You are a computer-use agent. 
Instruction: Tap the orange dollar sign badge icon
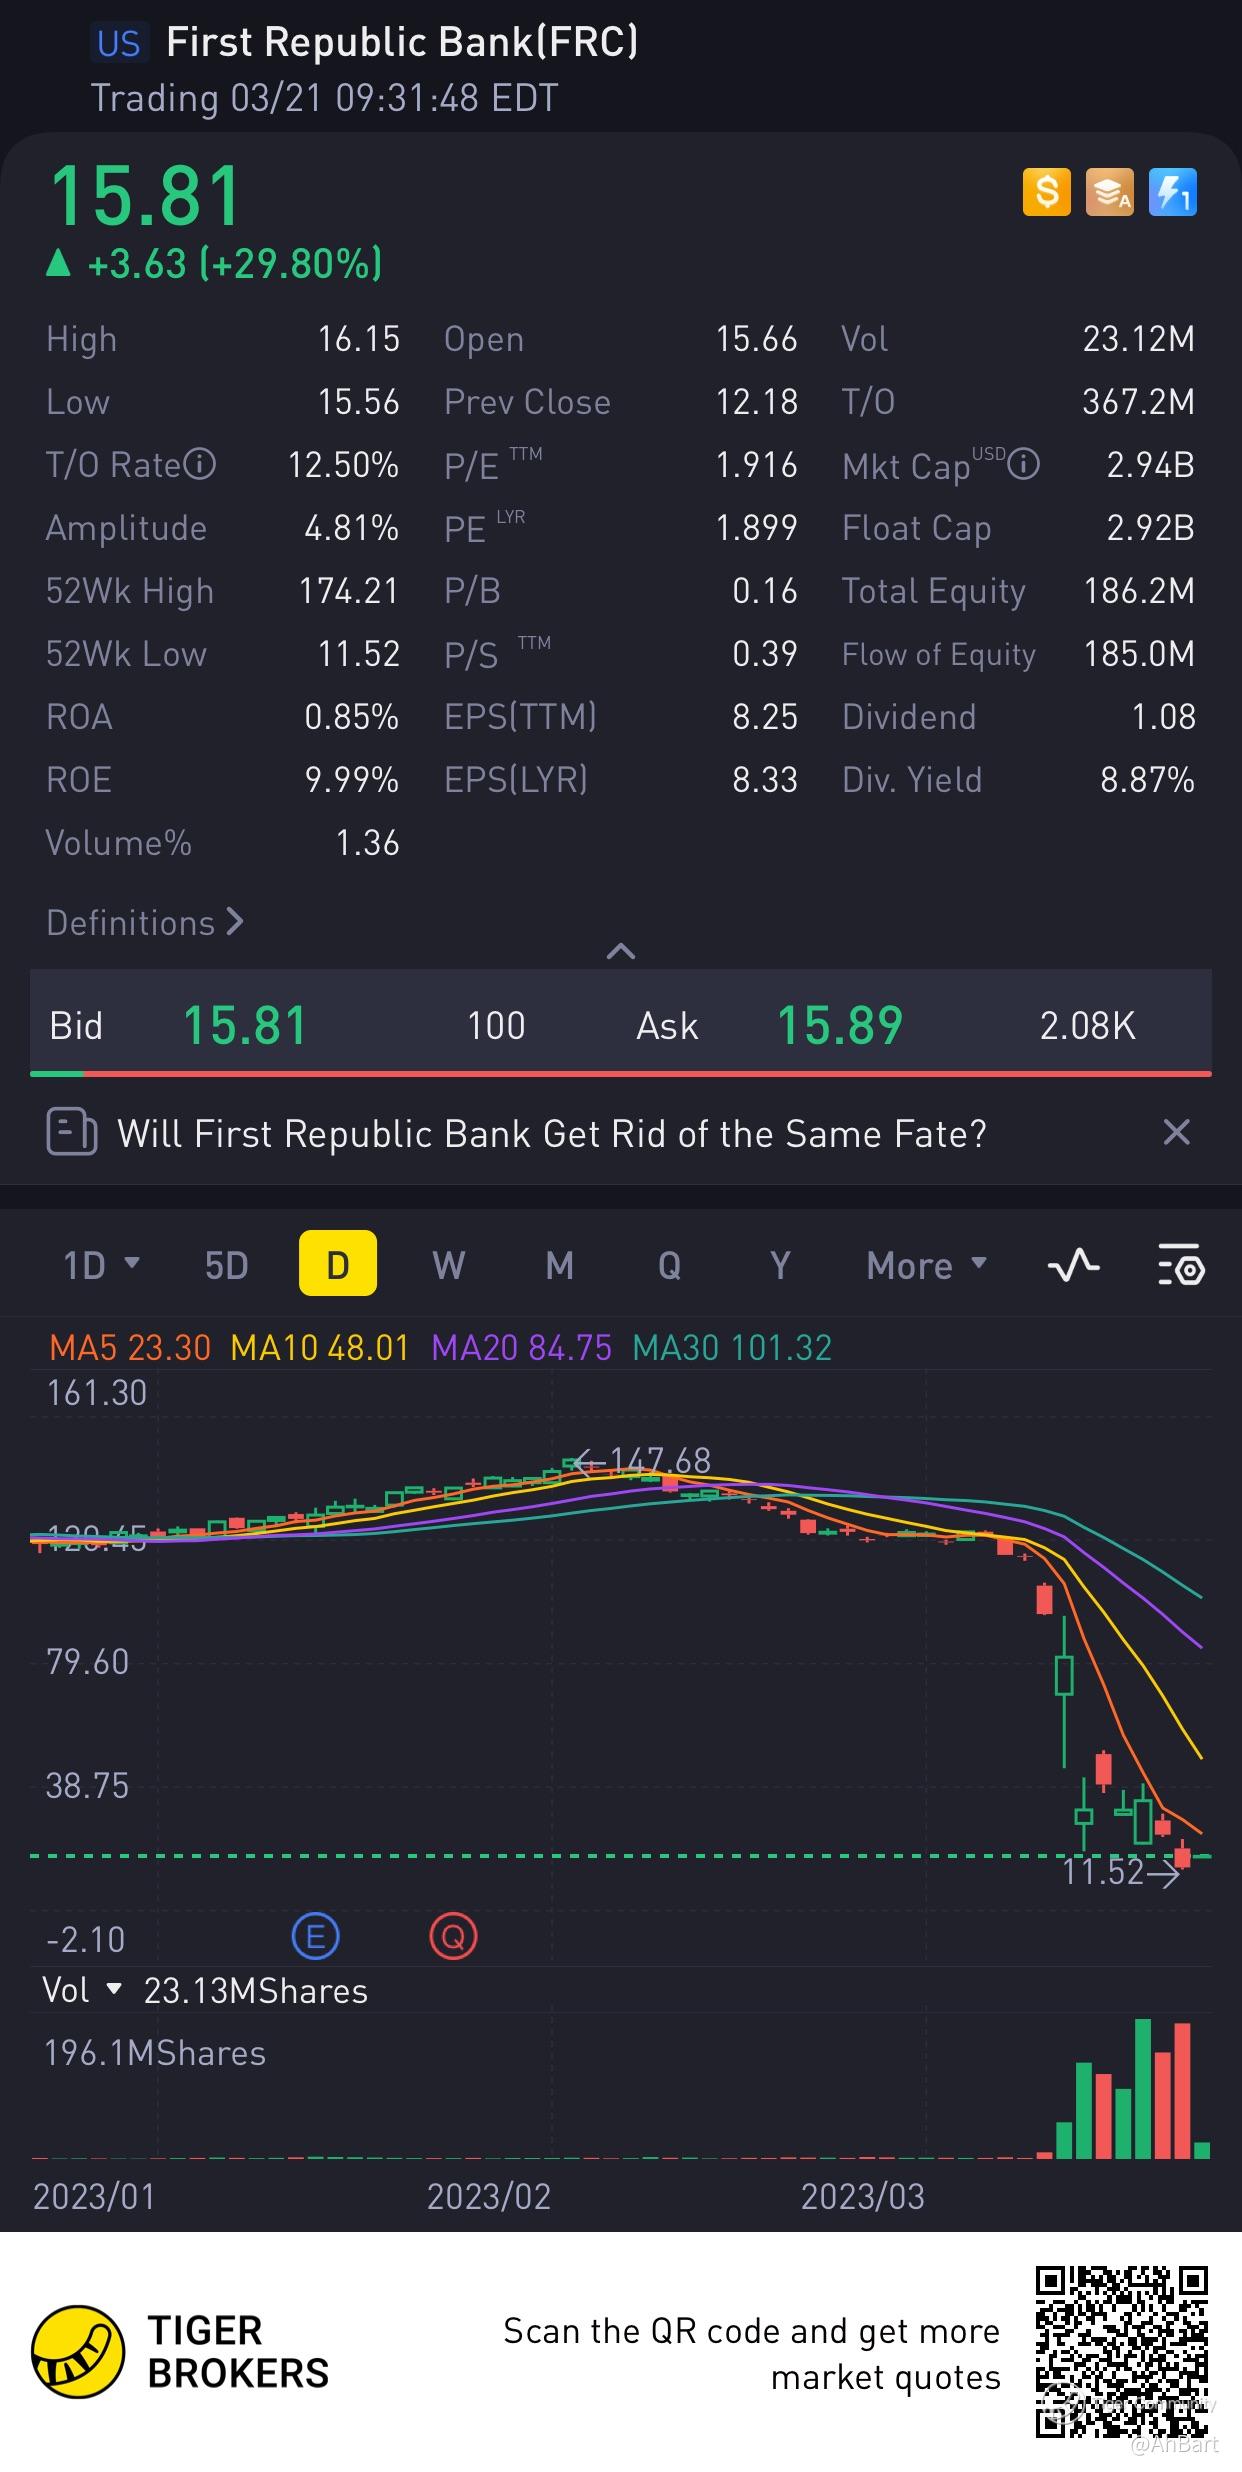click(1046, 192)
